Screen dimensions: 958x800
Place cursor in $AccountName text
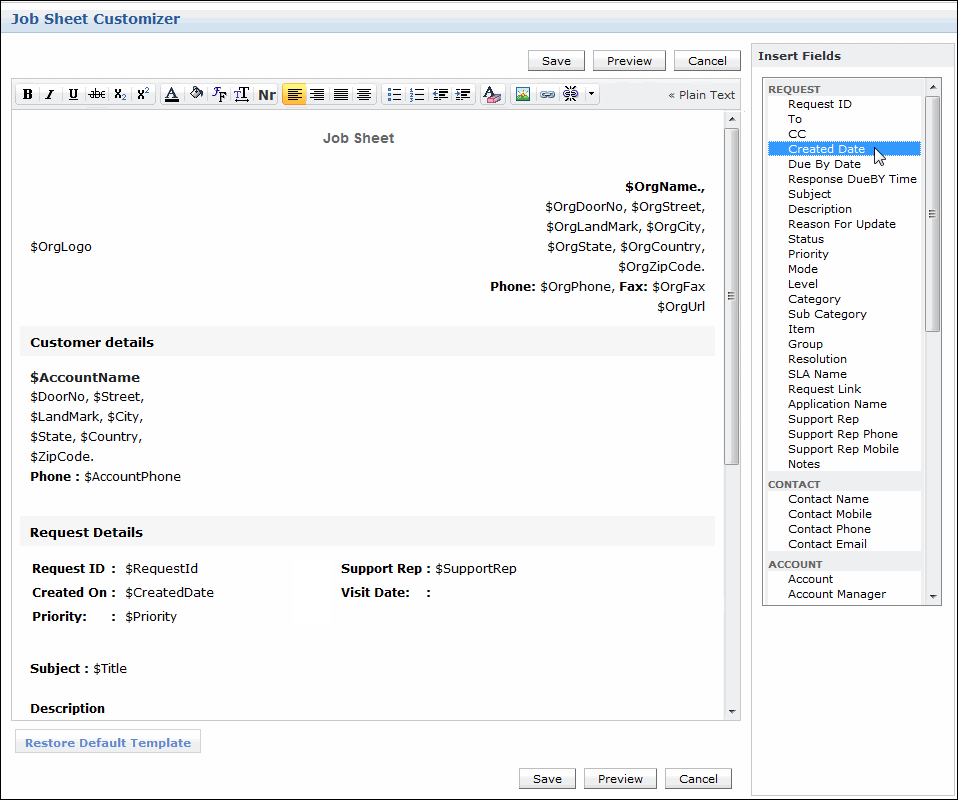coord(85,377)
